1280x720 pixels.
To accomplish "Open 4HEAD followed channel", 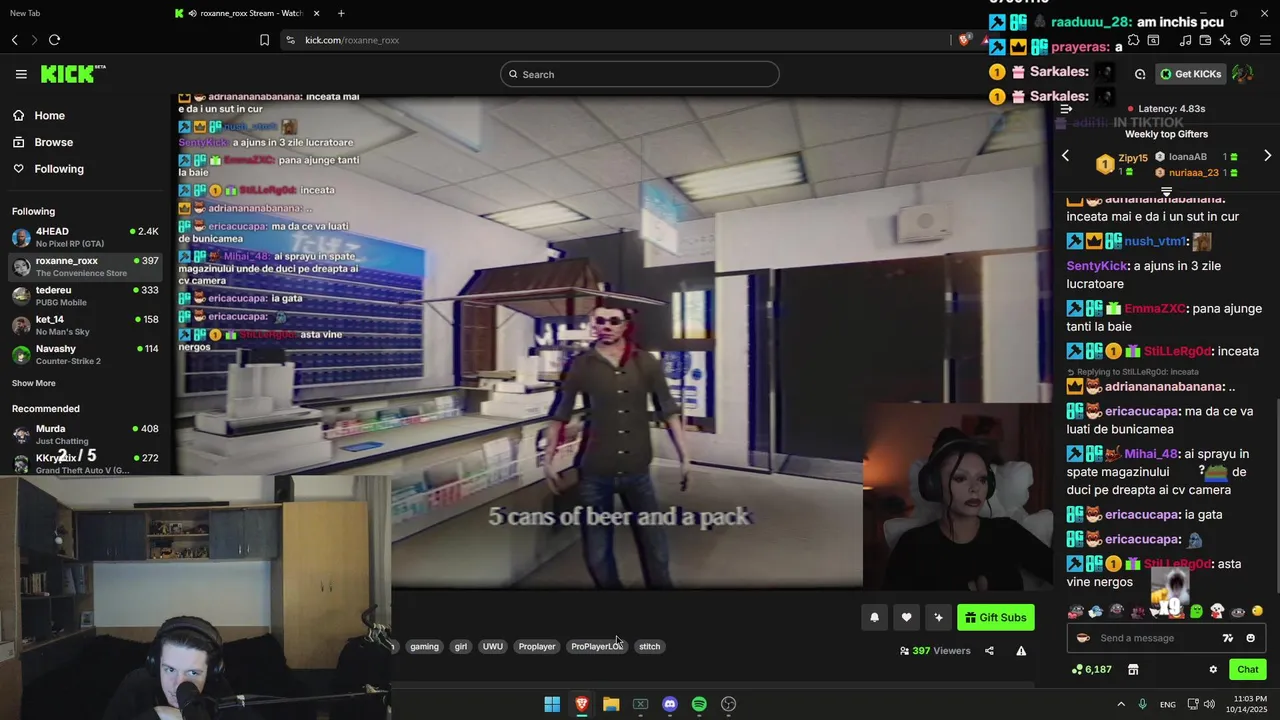I will click(x=85, y=237).
